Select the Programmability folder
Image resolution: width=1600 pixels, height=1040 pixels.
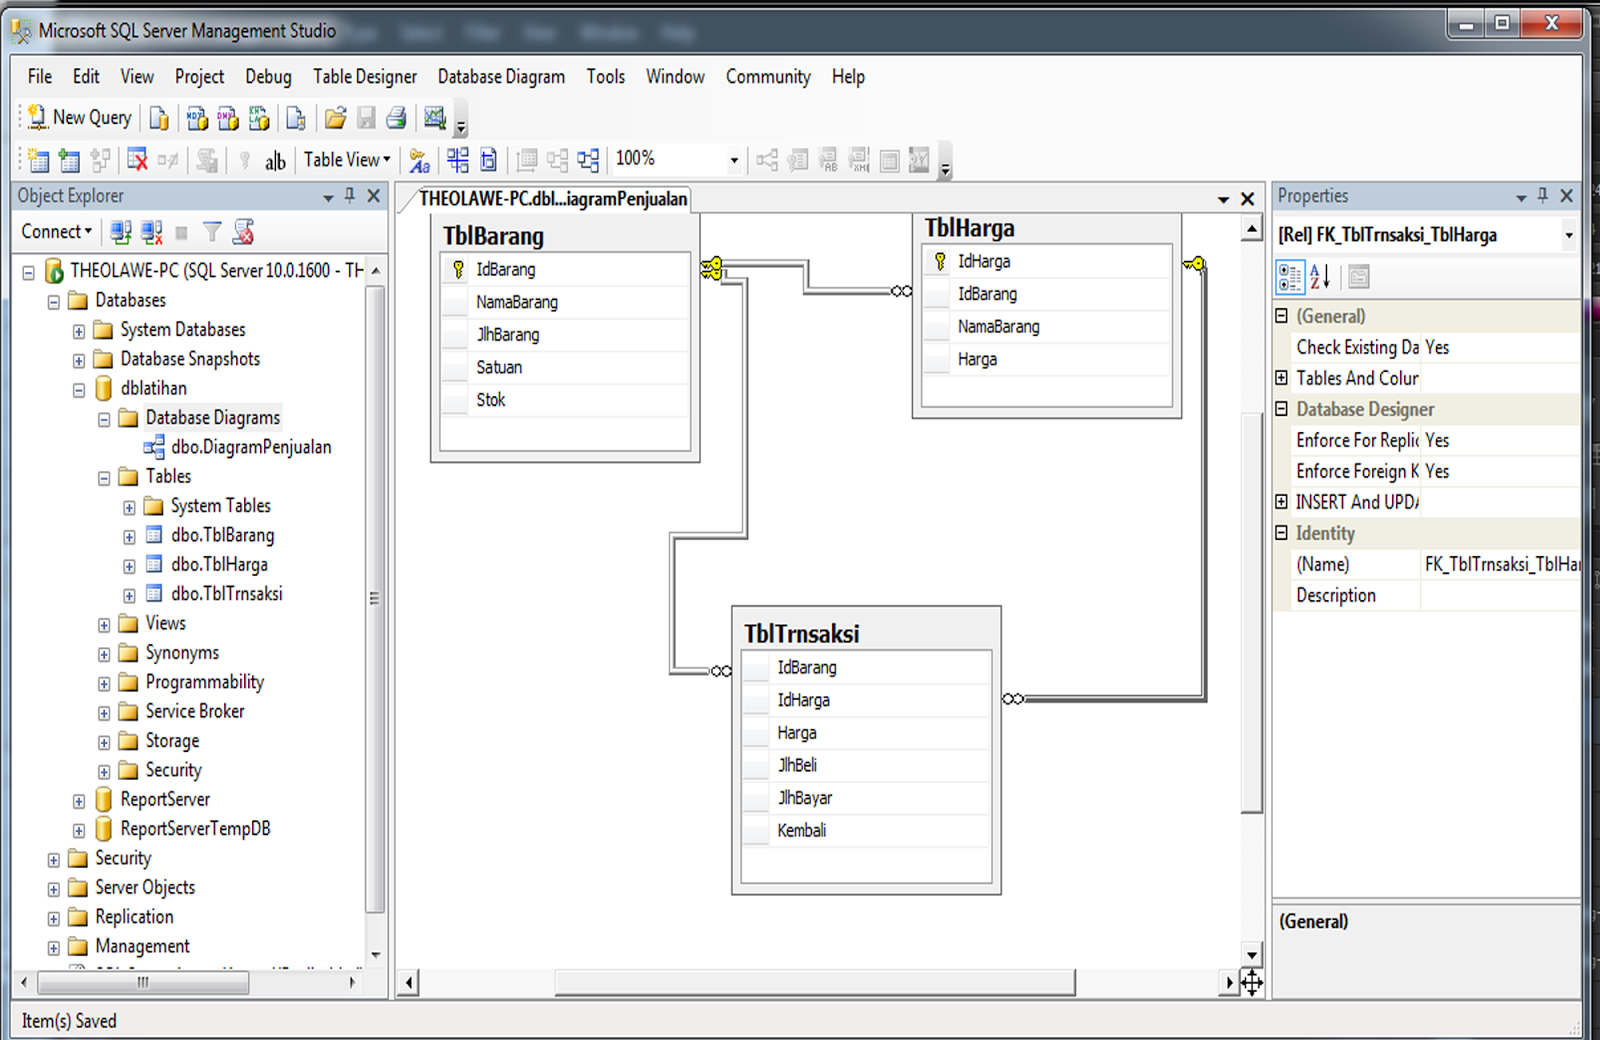point(205,682)
